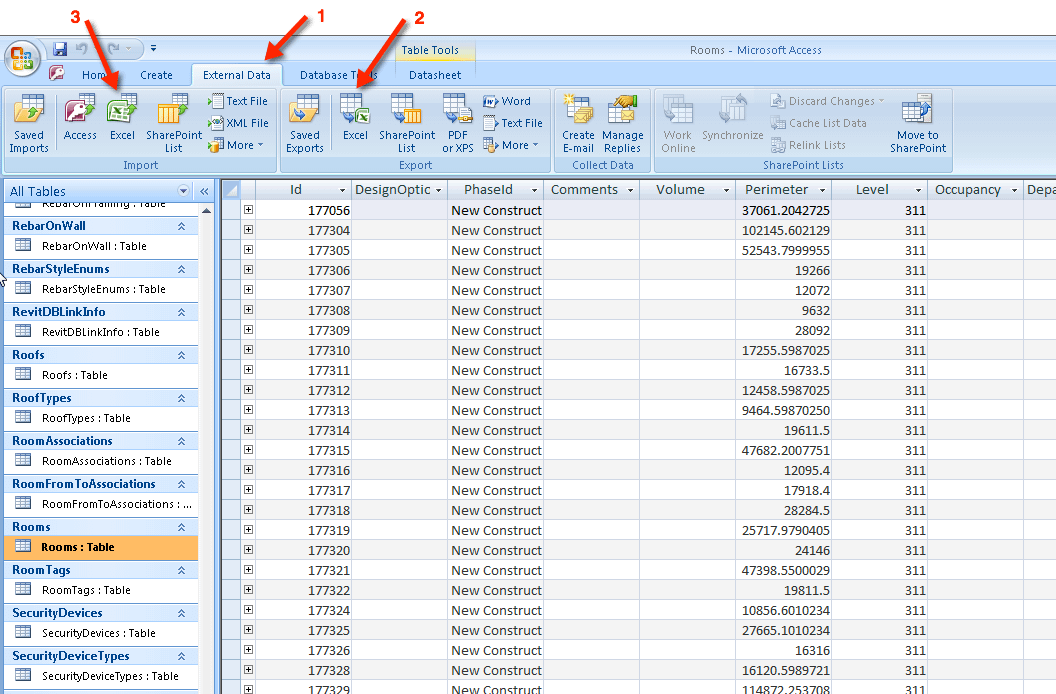Click the Work Online icon
Screen dimensions: 1056x694
coord(678,109)
